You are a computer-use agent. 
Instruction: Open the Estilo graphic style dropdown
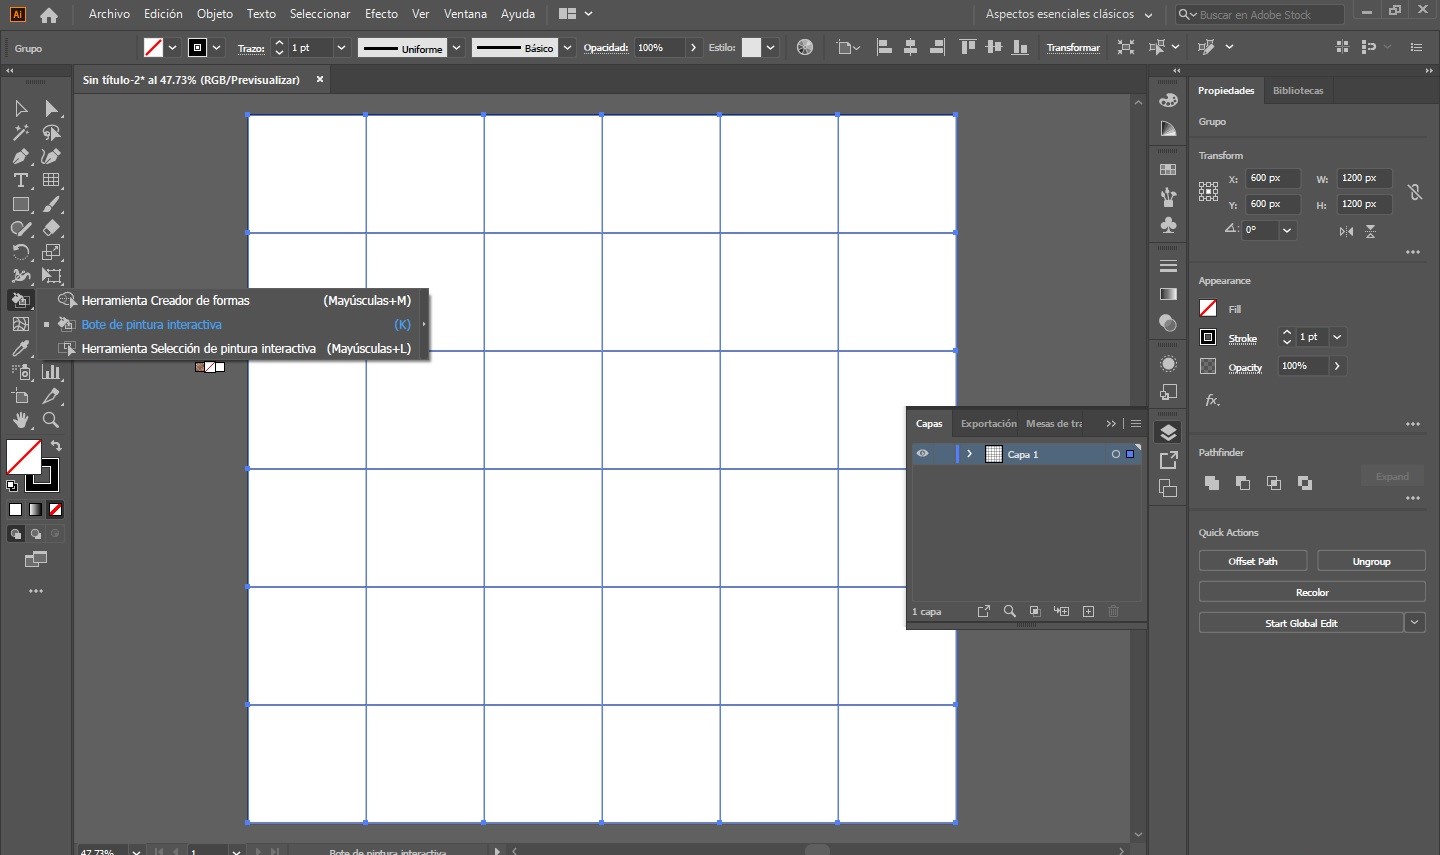771,48
